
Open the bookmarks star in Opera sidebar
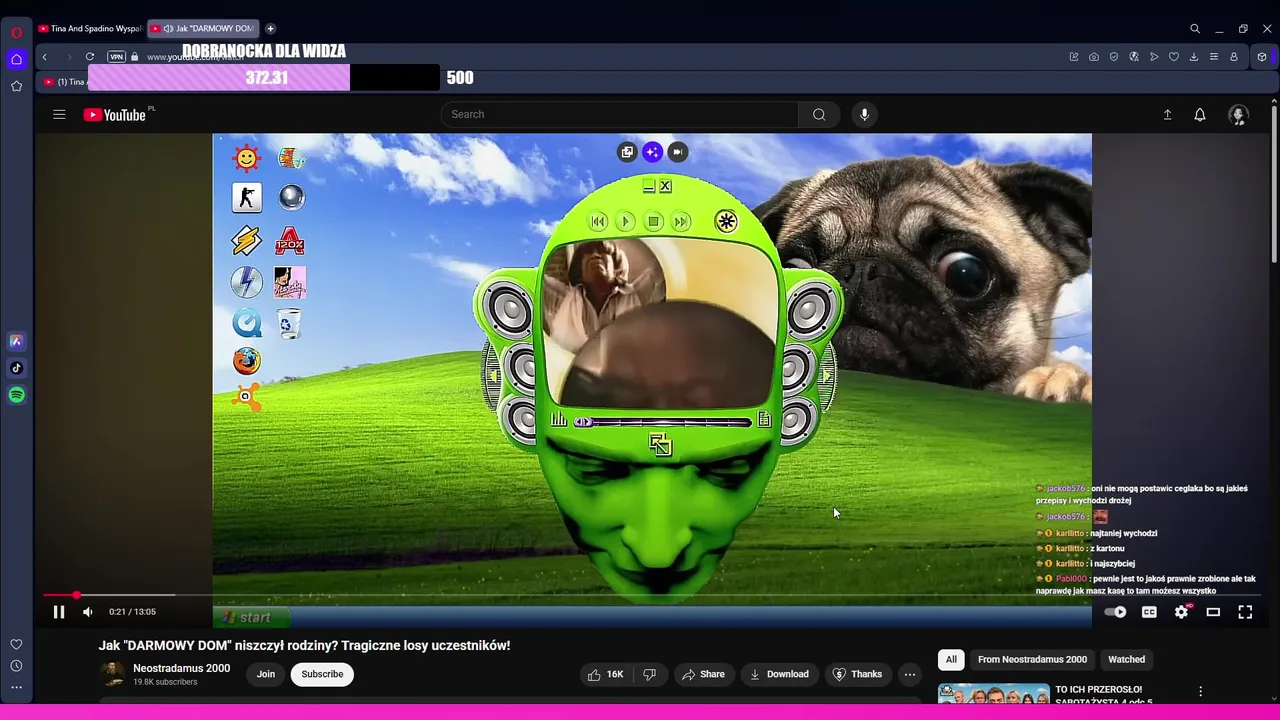tap(16, 86)
